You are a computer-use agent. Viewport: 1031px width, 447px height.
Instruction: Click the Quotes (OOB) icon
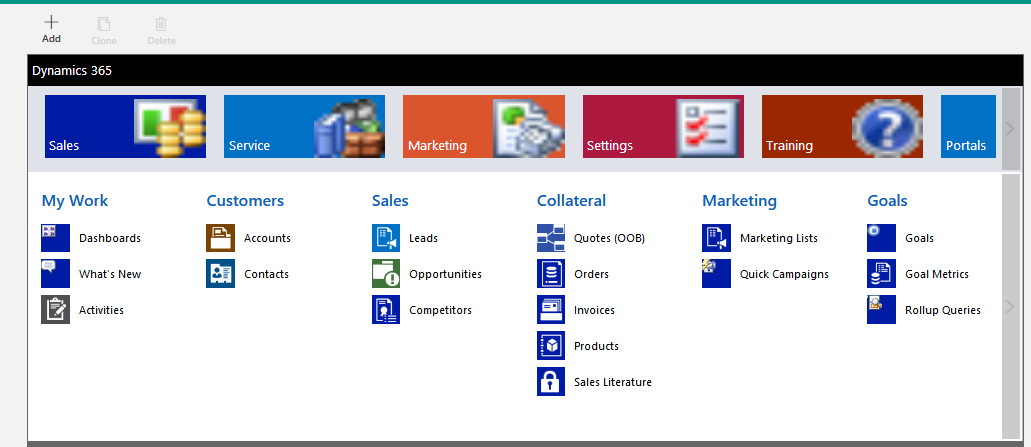coord(551,238)
